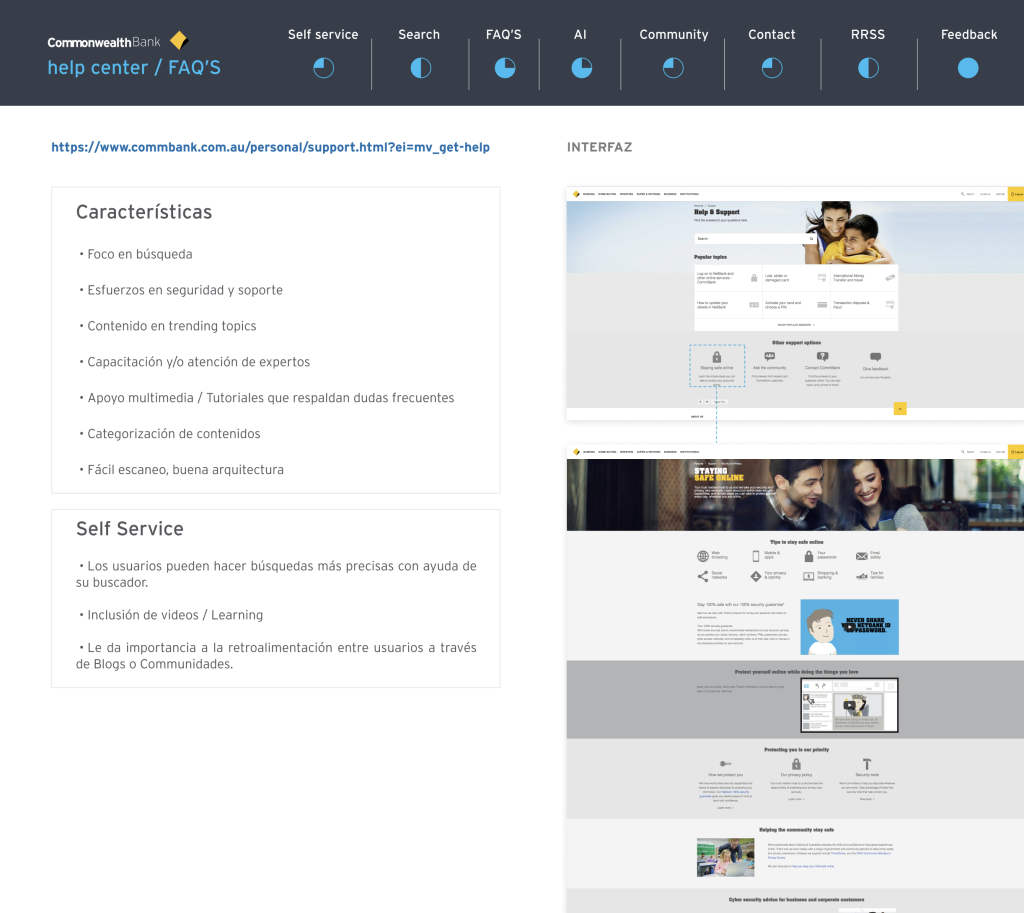Click the Lost, stolen or damaged card tile

click(795, 278)
